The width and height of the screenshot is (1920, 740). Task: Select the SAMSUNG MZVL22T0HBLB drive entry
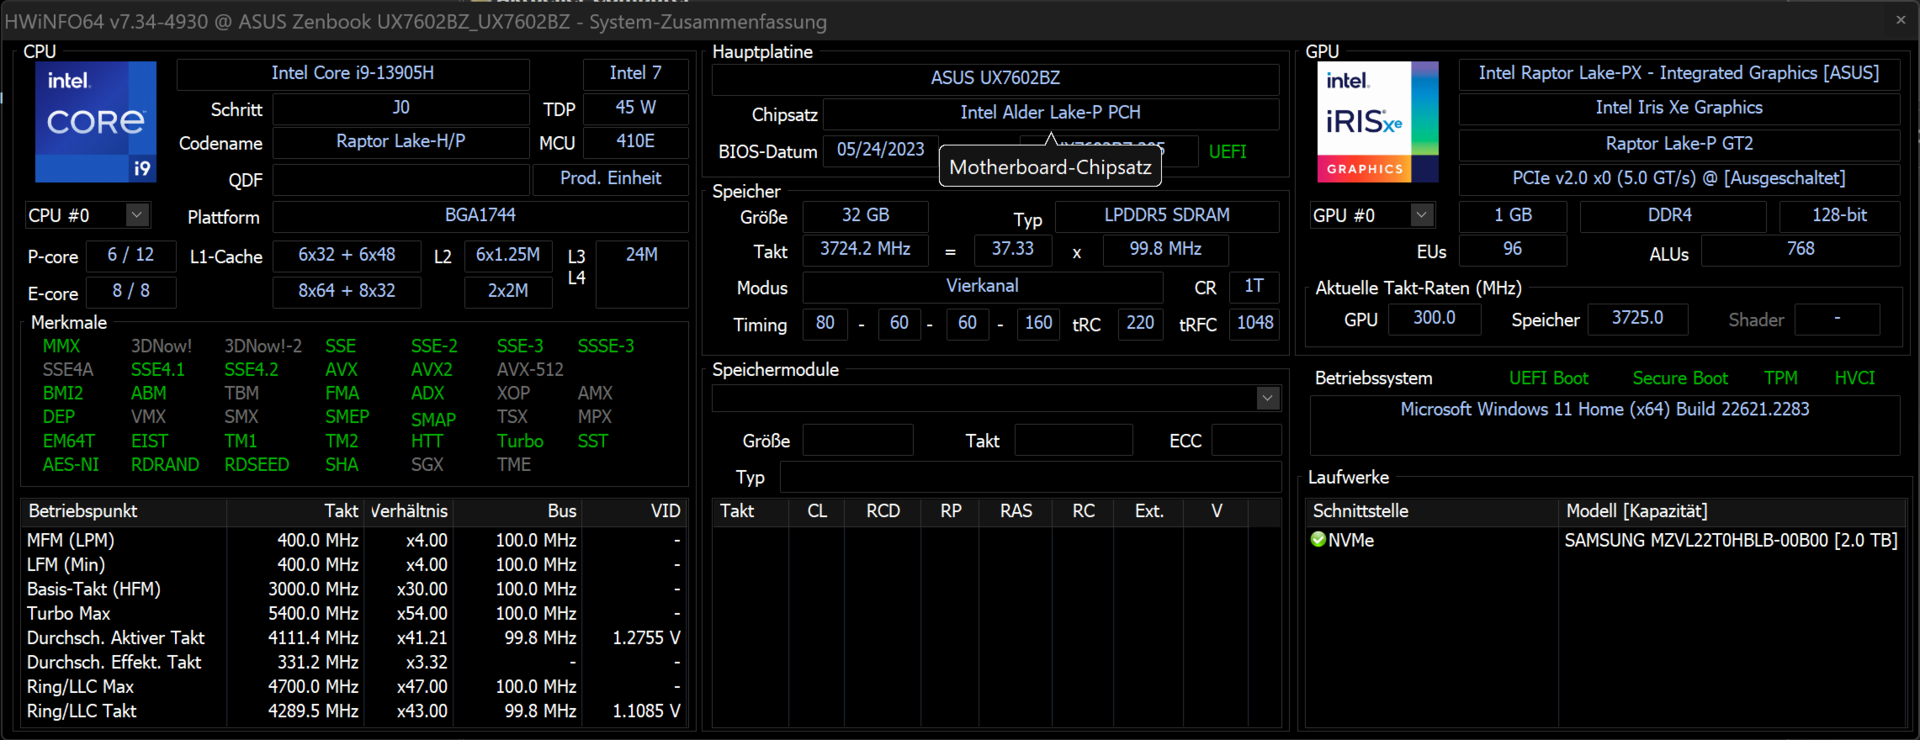(x=1731, y=540)
